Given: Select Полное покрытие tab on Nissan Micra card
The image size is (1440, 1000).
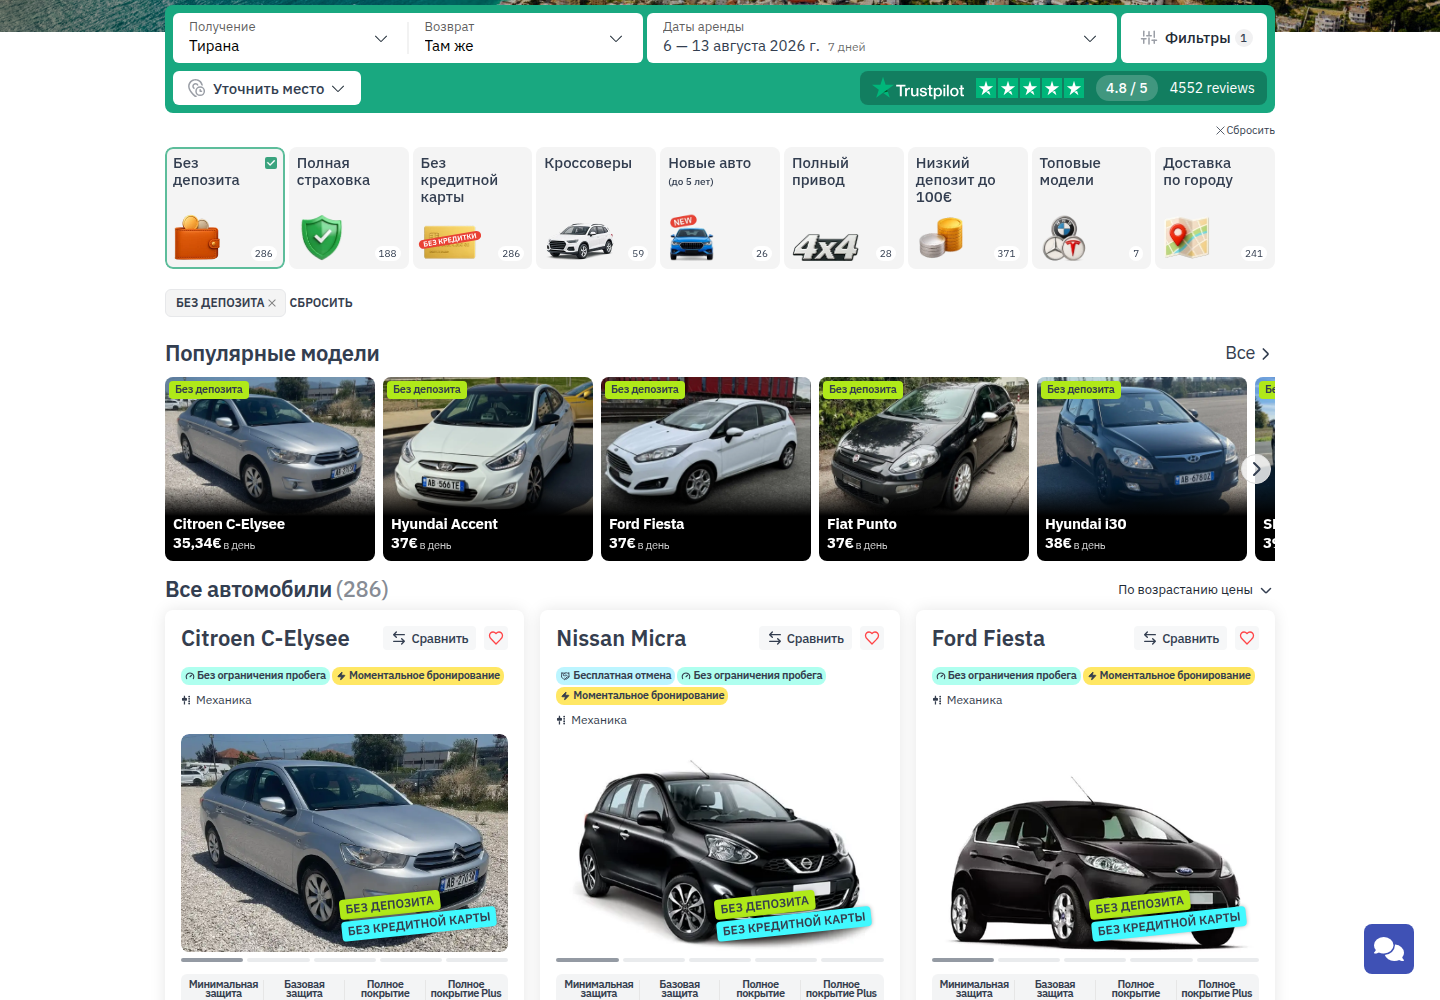Looking at the screenshot, I should click(761, 989).
